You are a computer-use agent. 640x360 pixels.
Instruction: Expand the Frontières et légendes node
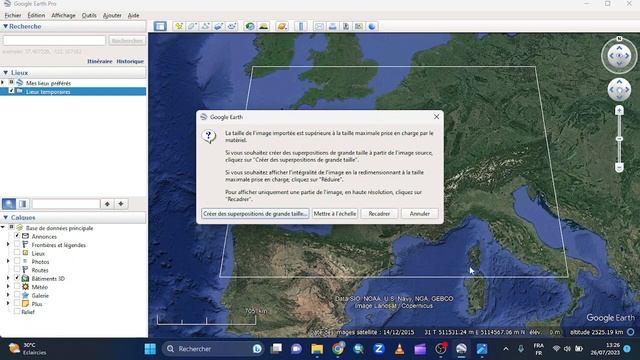8,244
